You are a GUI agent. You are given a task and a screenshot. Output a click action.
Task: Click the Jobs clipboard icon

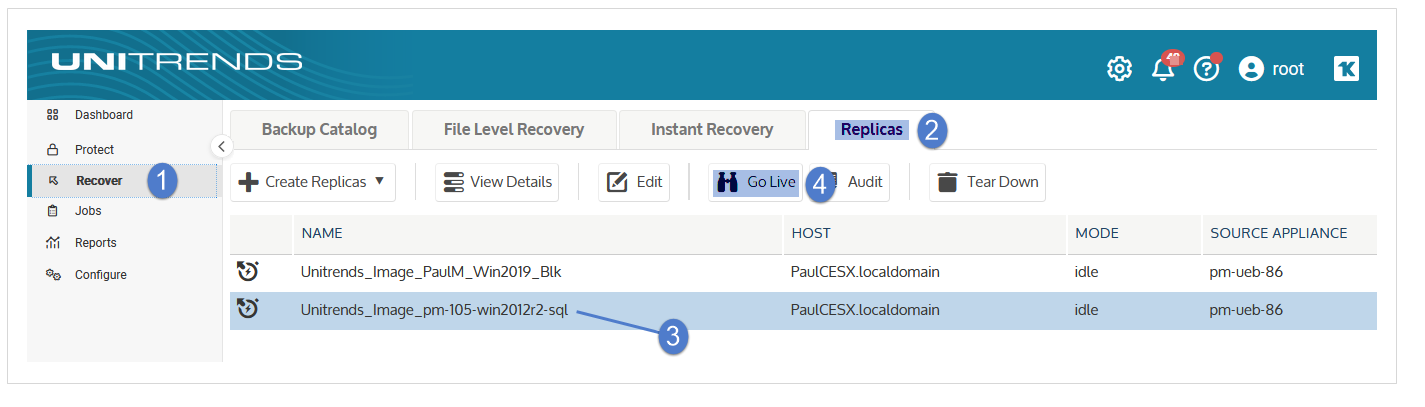pos(53,211)
